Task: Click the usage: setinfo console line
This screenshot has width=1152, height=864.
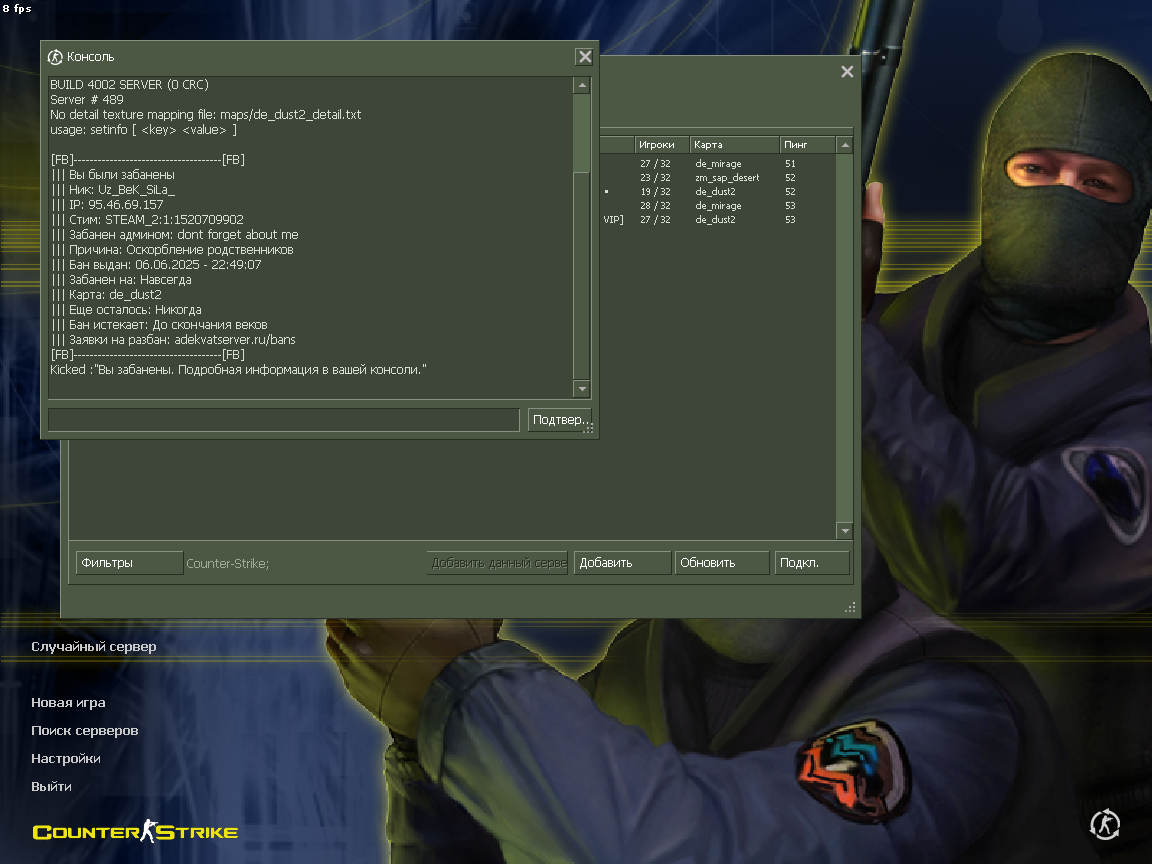Action: (x=143, y=129)
